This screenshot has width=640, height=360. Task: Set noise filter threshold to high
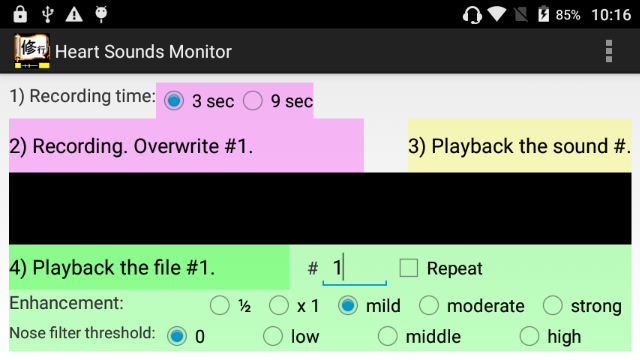pos(550,337)
